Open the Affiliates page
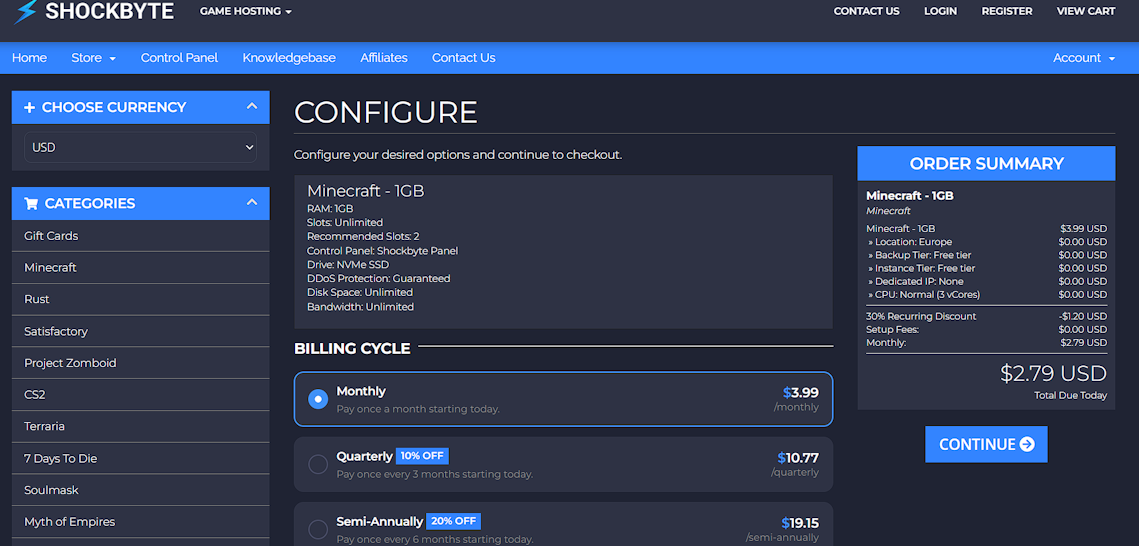Screen dimensions: 1139x546 [384, 58]
